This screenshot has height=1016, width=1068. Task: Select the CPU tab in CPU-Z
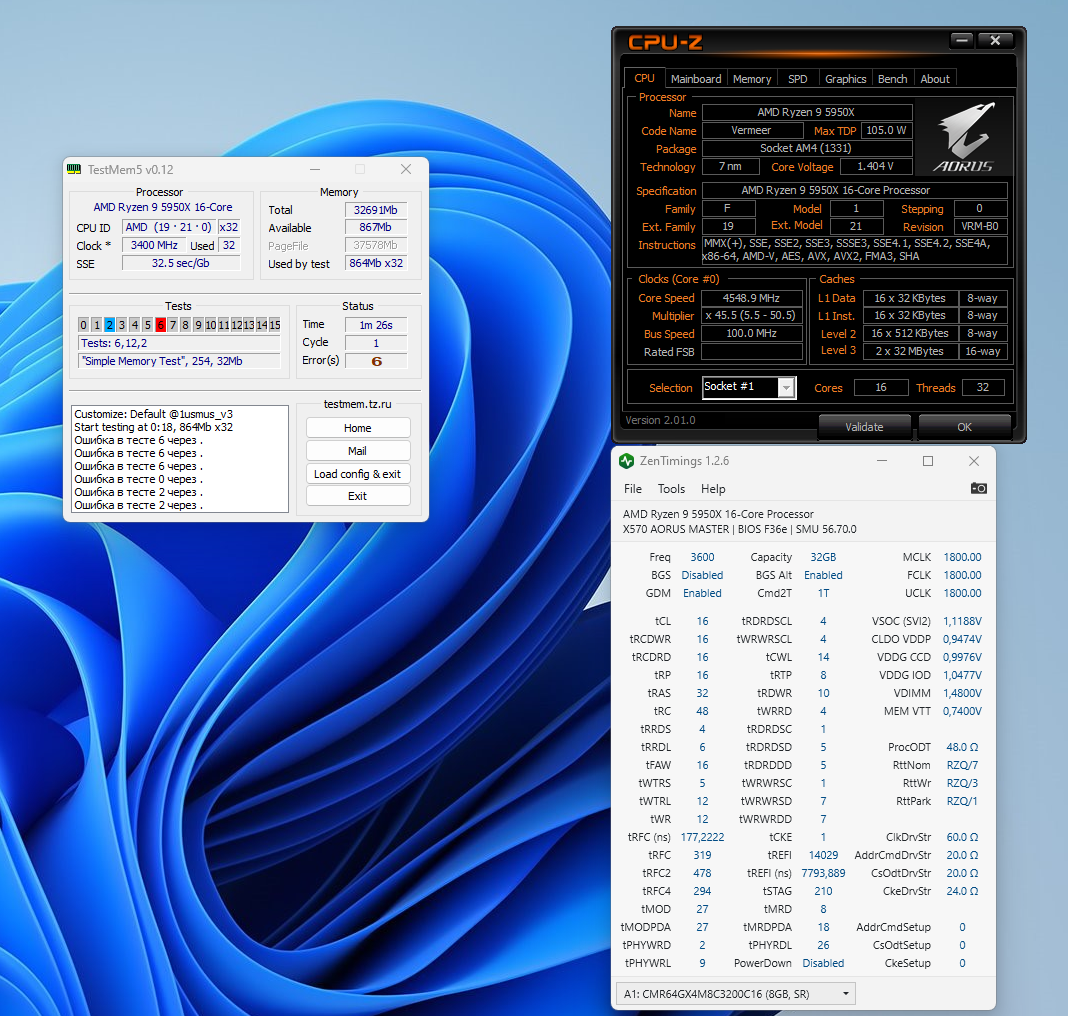644,78
